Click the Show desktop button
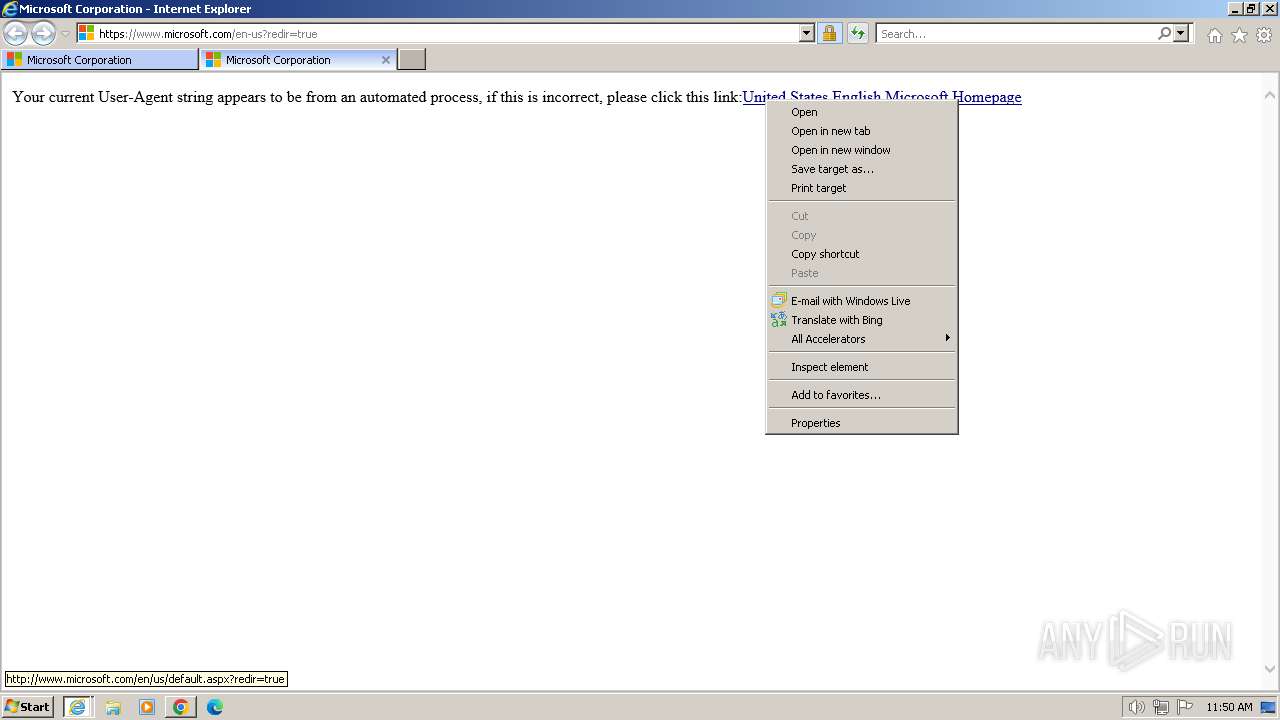The width and height of the screenshot is (1280, 720). (1269, 707)
